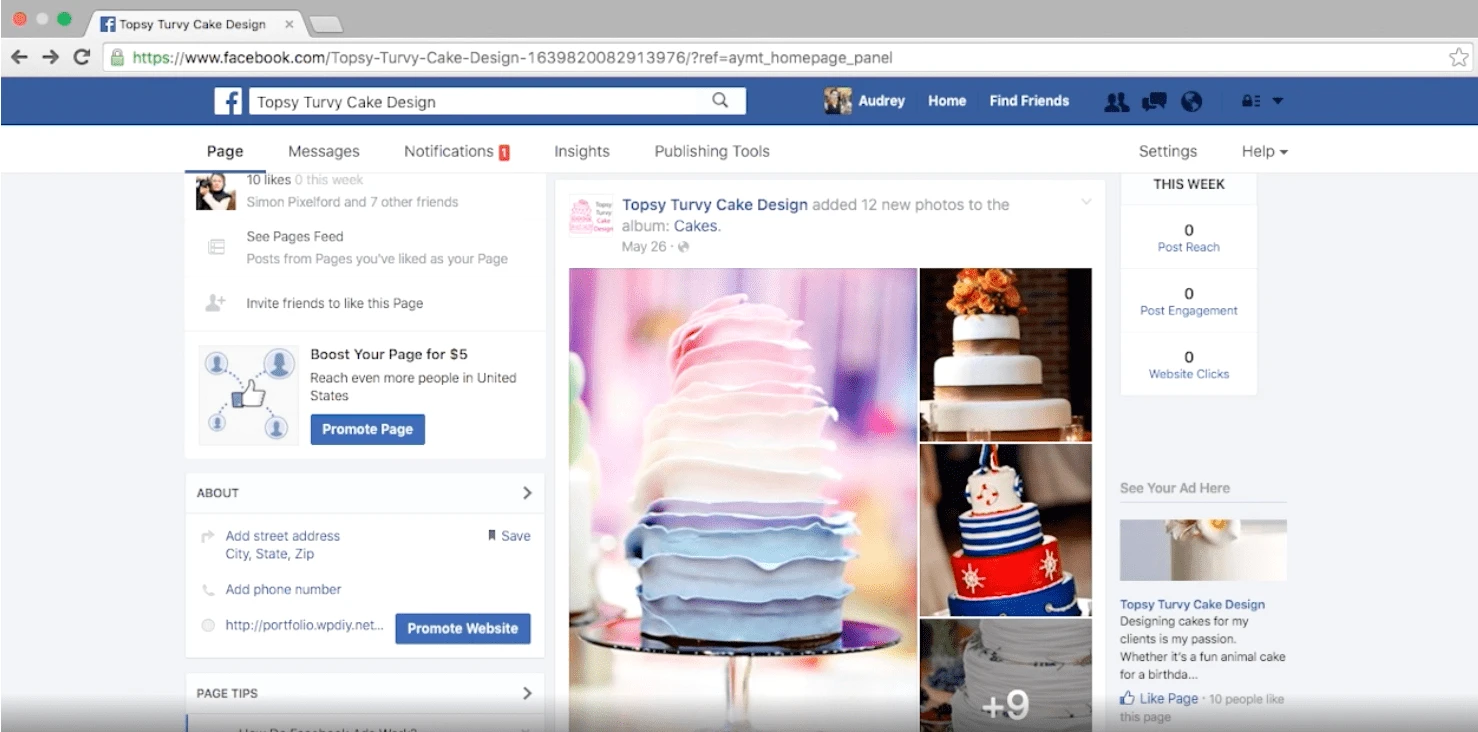The width and height of the screenshot is (1478, 732).
Task: Click the phone icon beside Add phone number
Action: 208,590
